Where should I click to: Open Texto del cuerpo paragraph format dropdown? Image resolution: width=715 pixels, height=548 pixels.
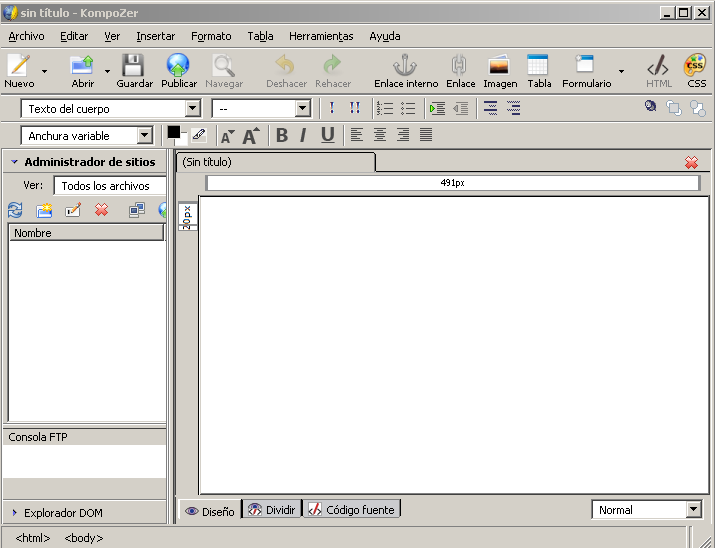point(111,109)
